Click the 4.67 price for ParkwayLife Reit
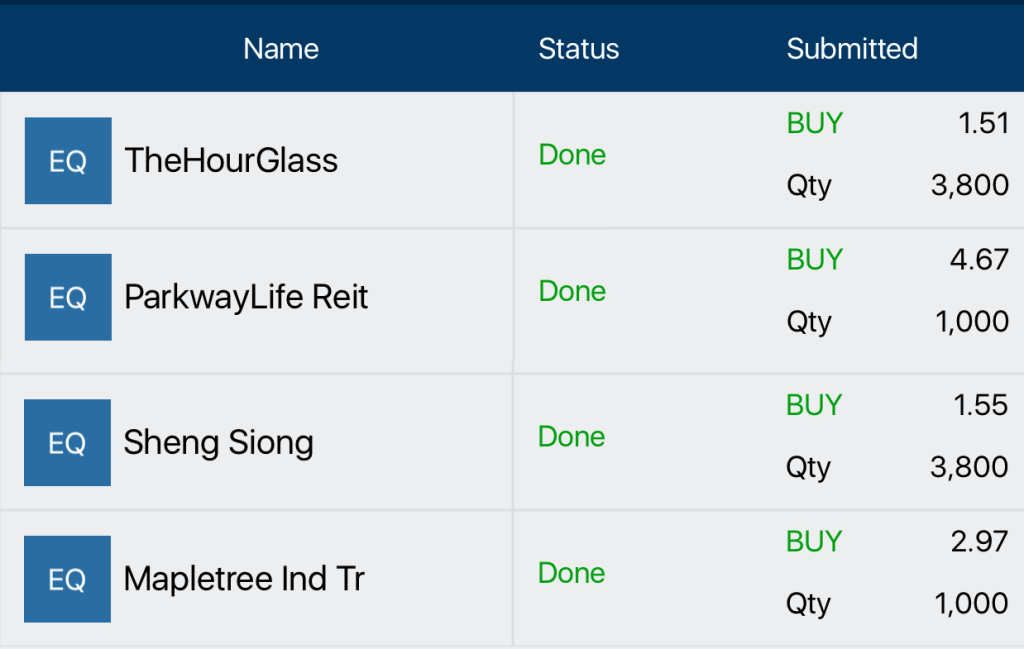Screen dimensions: 1024x649 tap(979, 260)
